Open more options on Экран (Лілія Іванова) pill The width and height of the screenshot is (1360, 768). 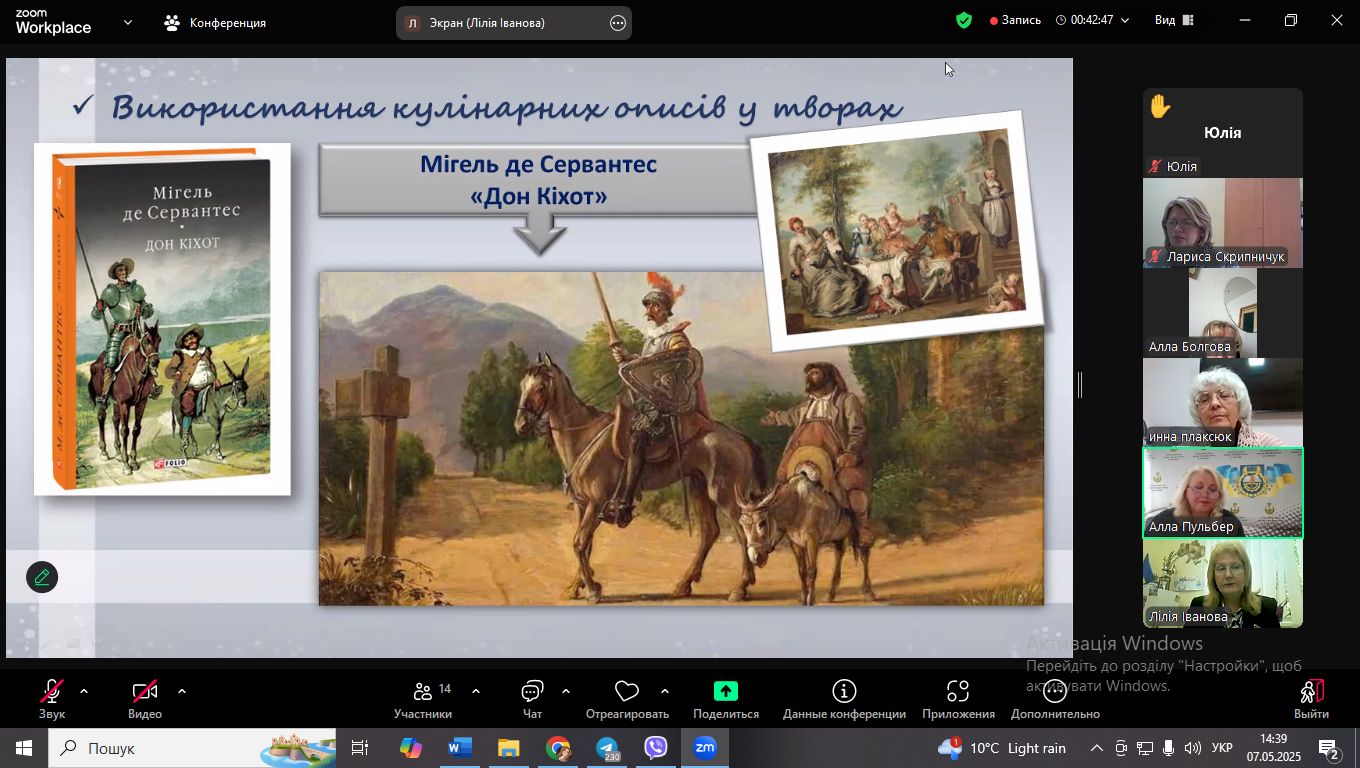(x=618, y=23)
